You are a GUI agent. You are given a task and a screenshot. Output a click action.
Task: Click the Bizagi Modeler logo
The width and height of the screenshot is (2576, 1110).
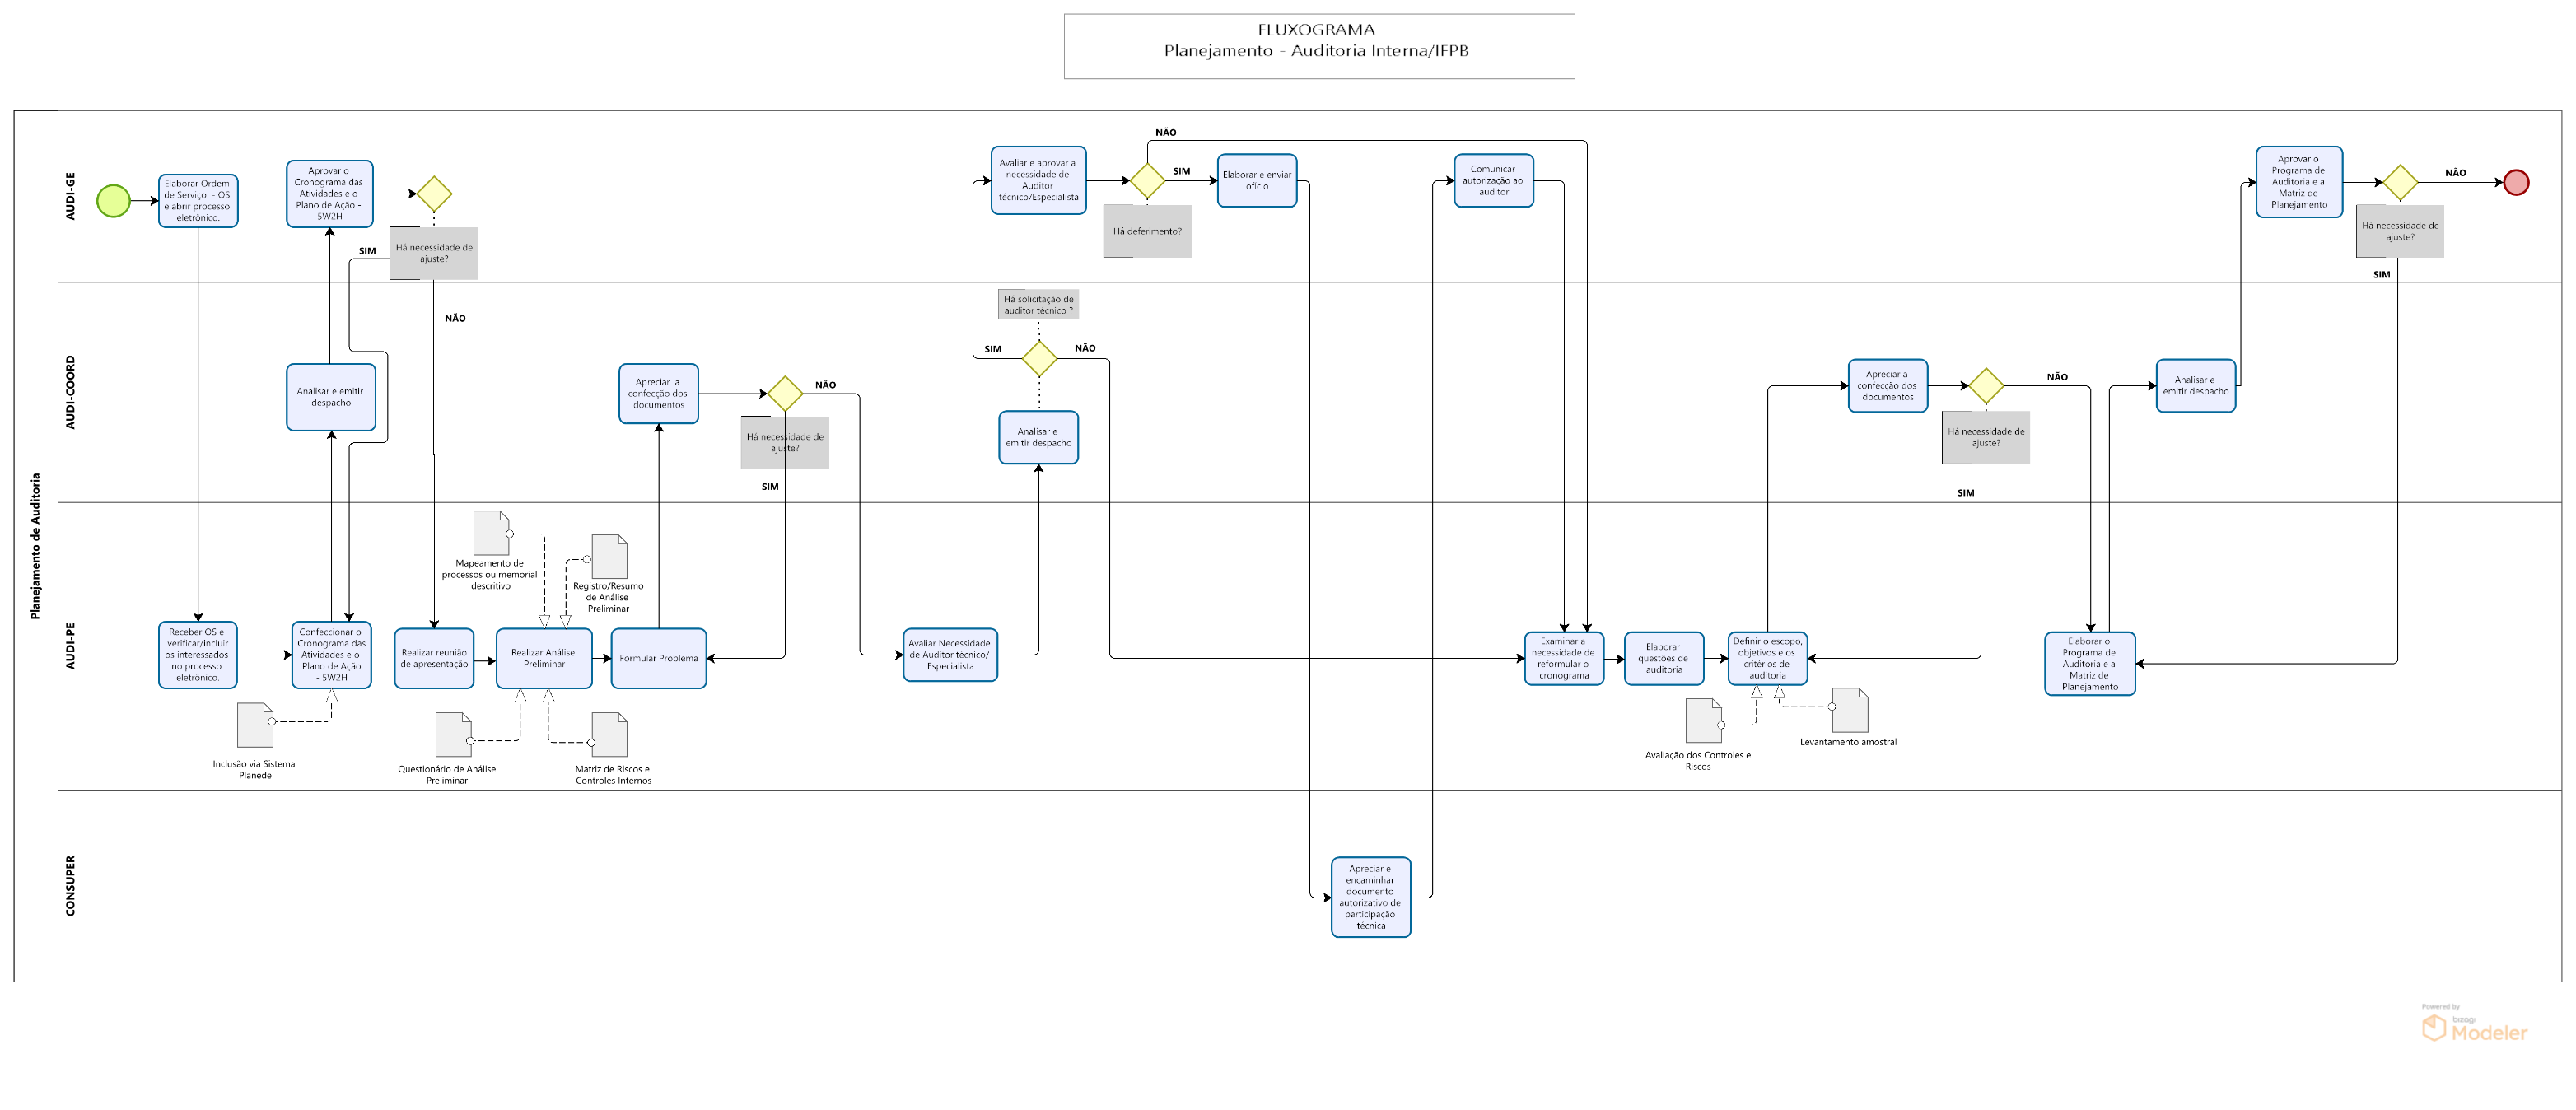click(x=2474, y=1027)
